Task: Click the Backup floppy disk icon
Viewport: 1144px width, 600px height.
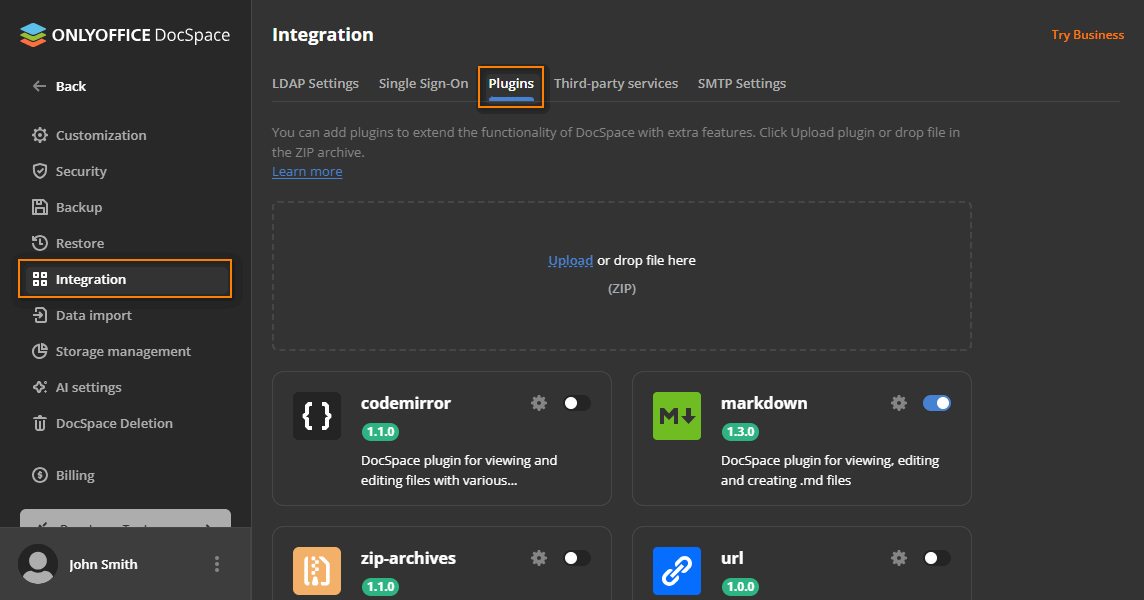Action: point(40,207)
